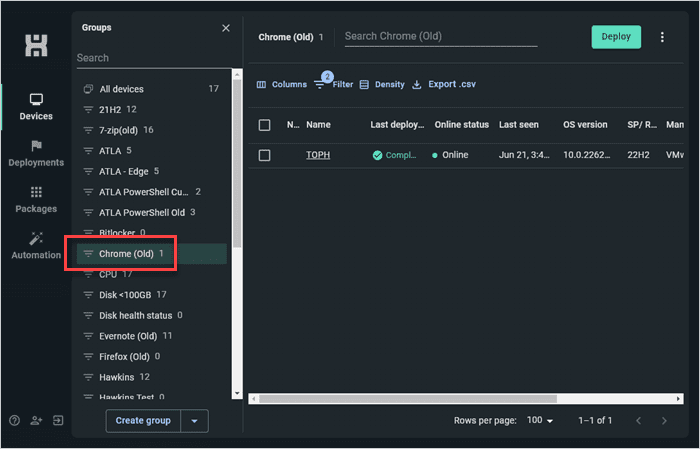The image size is (700, 449).
Task: Open the Density setting
Action: pos(382,84)
